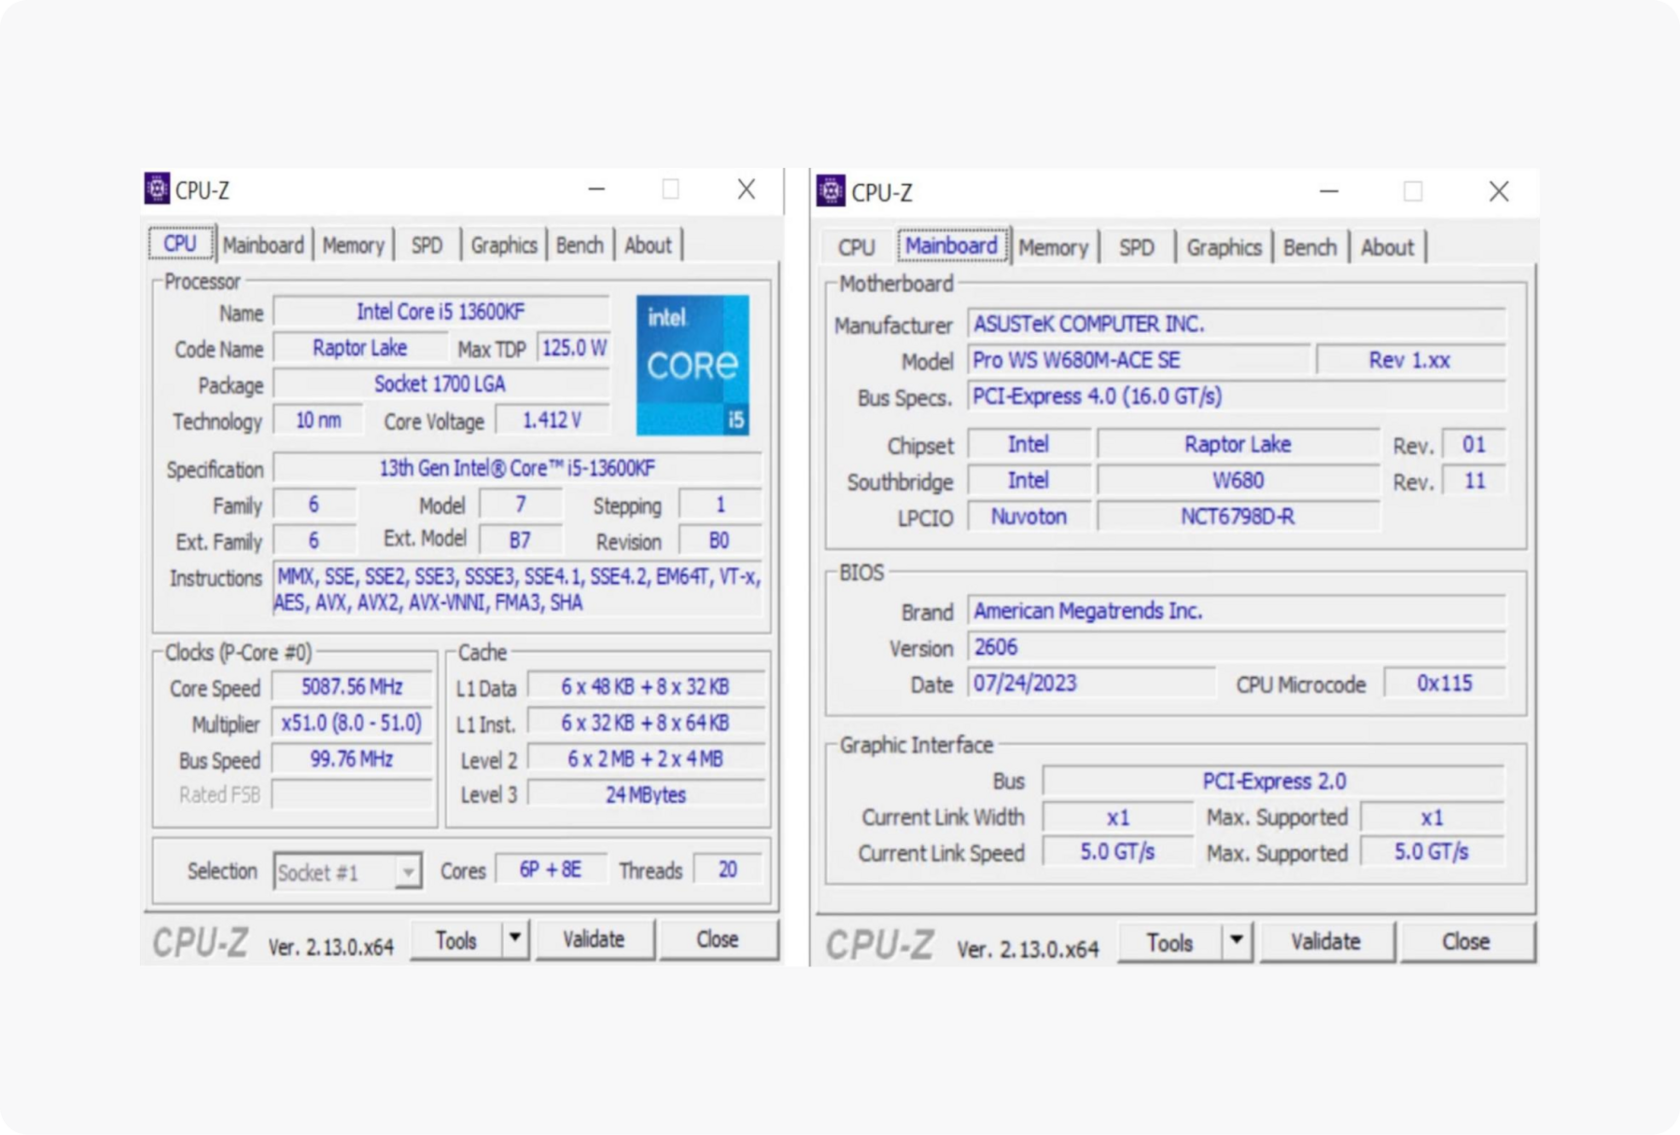Select the Mainboard tab in right window
1680x1135 pixels.
[951, 246]
